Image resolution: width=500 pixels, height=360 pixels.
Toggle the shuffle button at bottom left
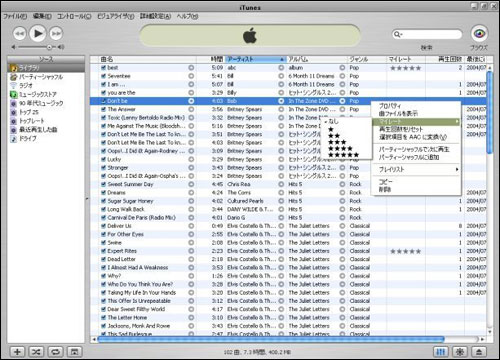(x=36, y=352)
